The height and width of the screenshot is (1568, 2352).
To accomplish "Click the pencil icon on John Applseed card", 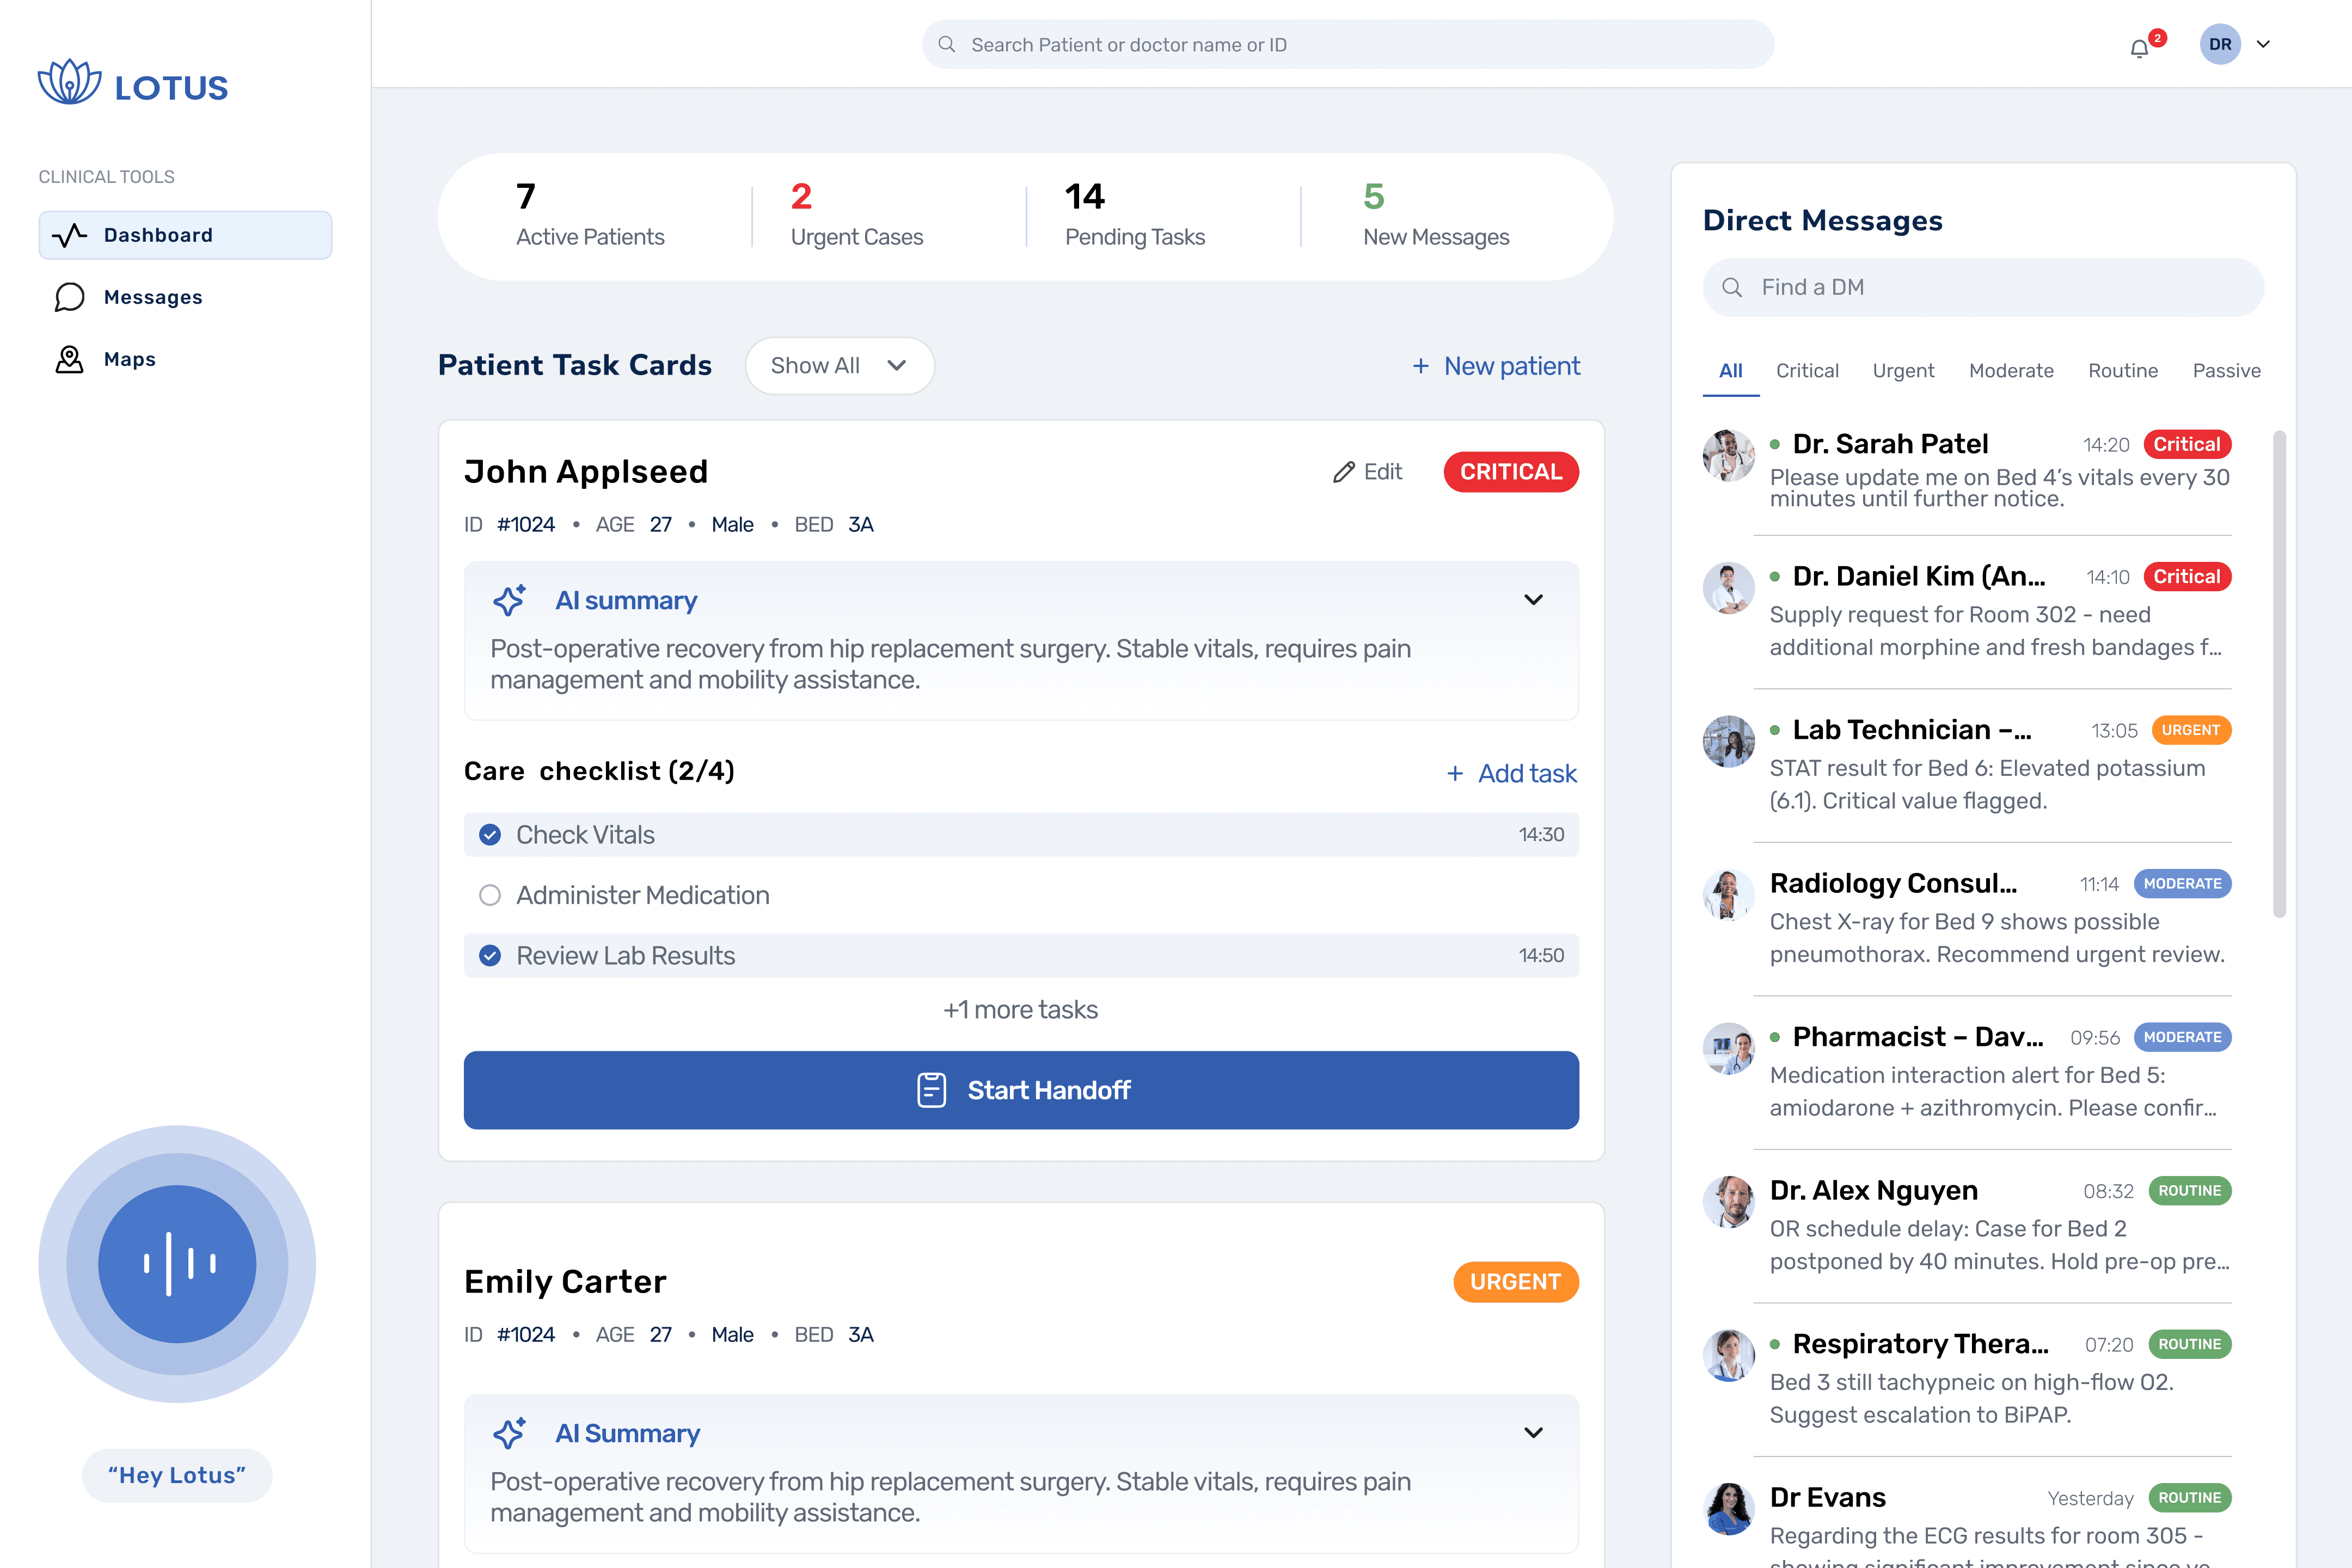I will tap(1344, 472).
